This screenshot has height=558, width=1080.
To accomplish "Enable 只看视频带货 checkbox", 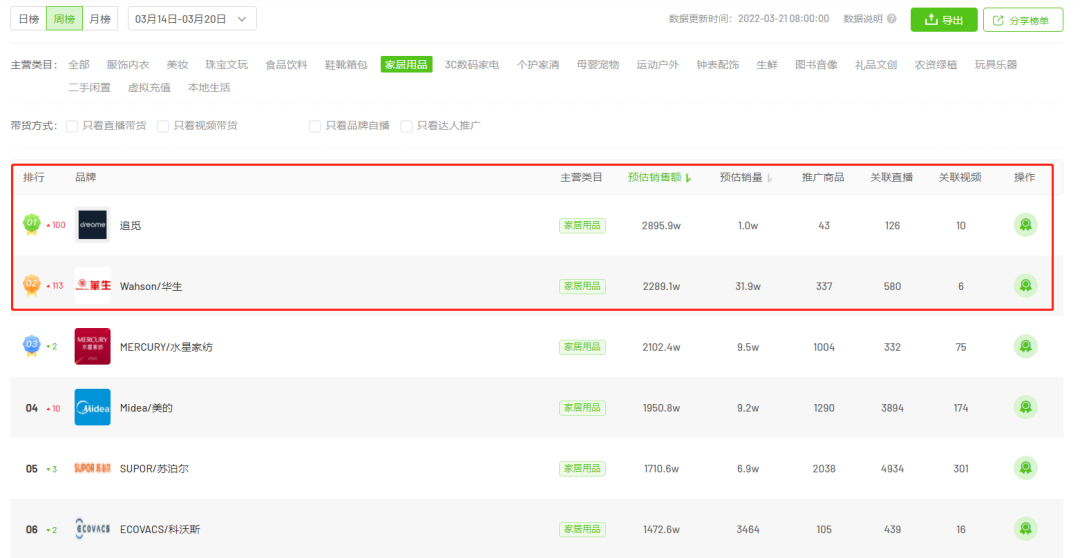I will point(163,126).
